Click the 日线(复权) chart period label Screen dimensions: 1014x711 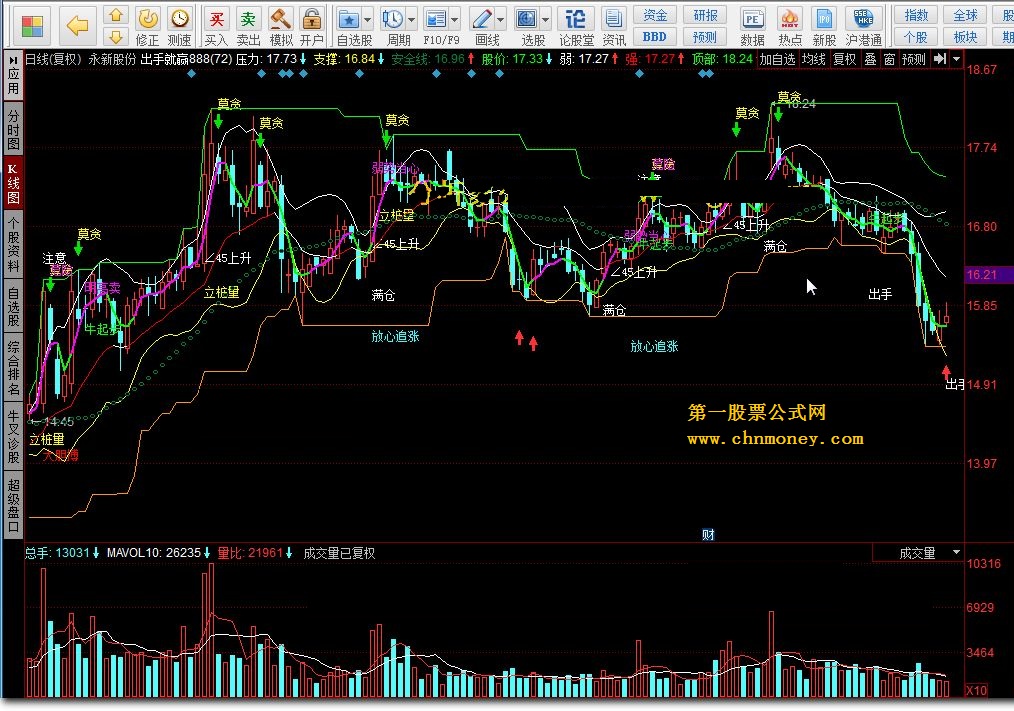pos(54,59)
